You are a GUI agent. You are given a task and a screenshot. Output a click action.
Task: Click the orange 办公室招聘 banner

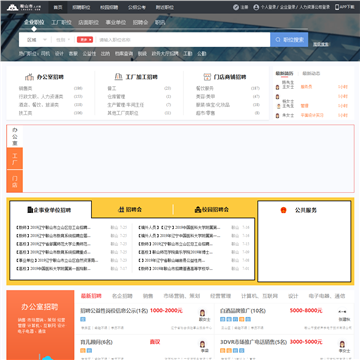[x=40, y=325]
